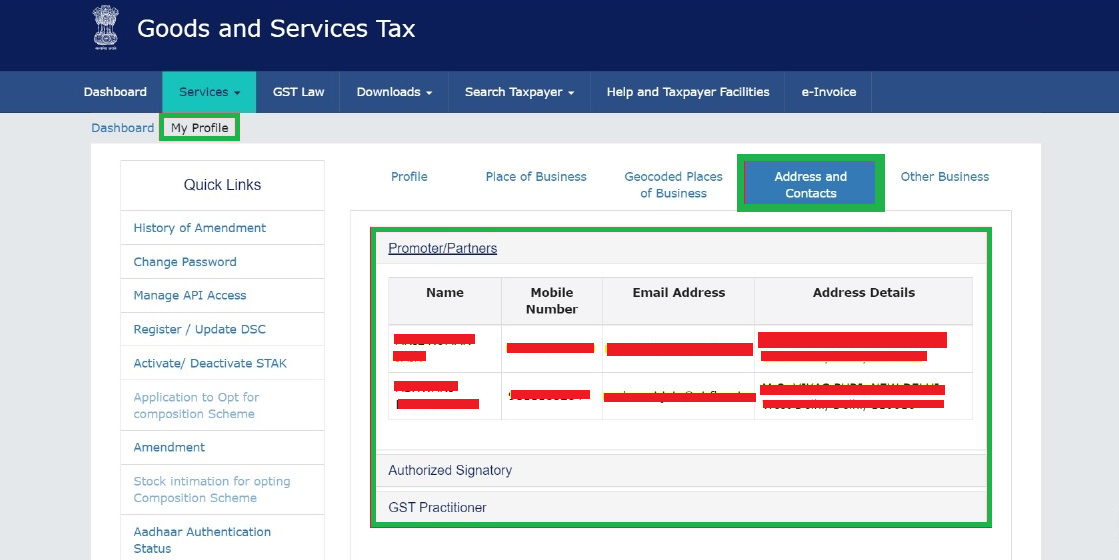This screenshot has width=1119, height=560.
Task: Open the GST Law menu item
Action: coord(298,92)
